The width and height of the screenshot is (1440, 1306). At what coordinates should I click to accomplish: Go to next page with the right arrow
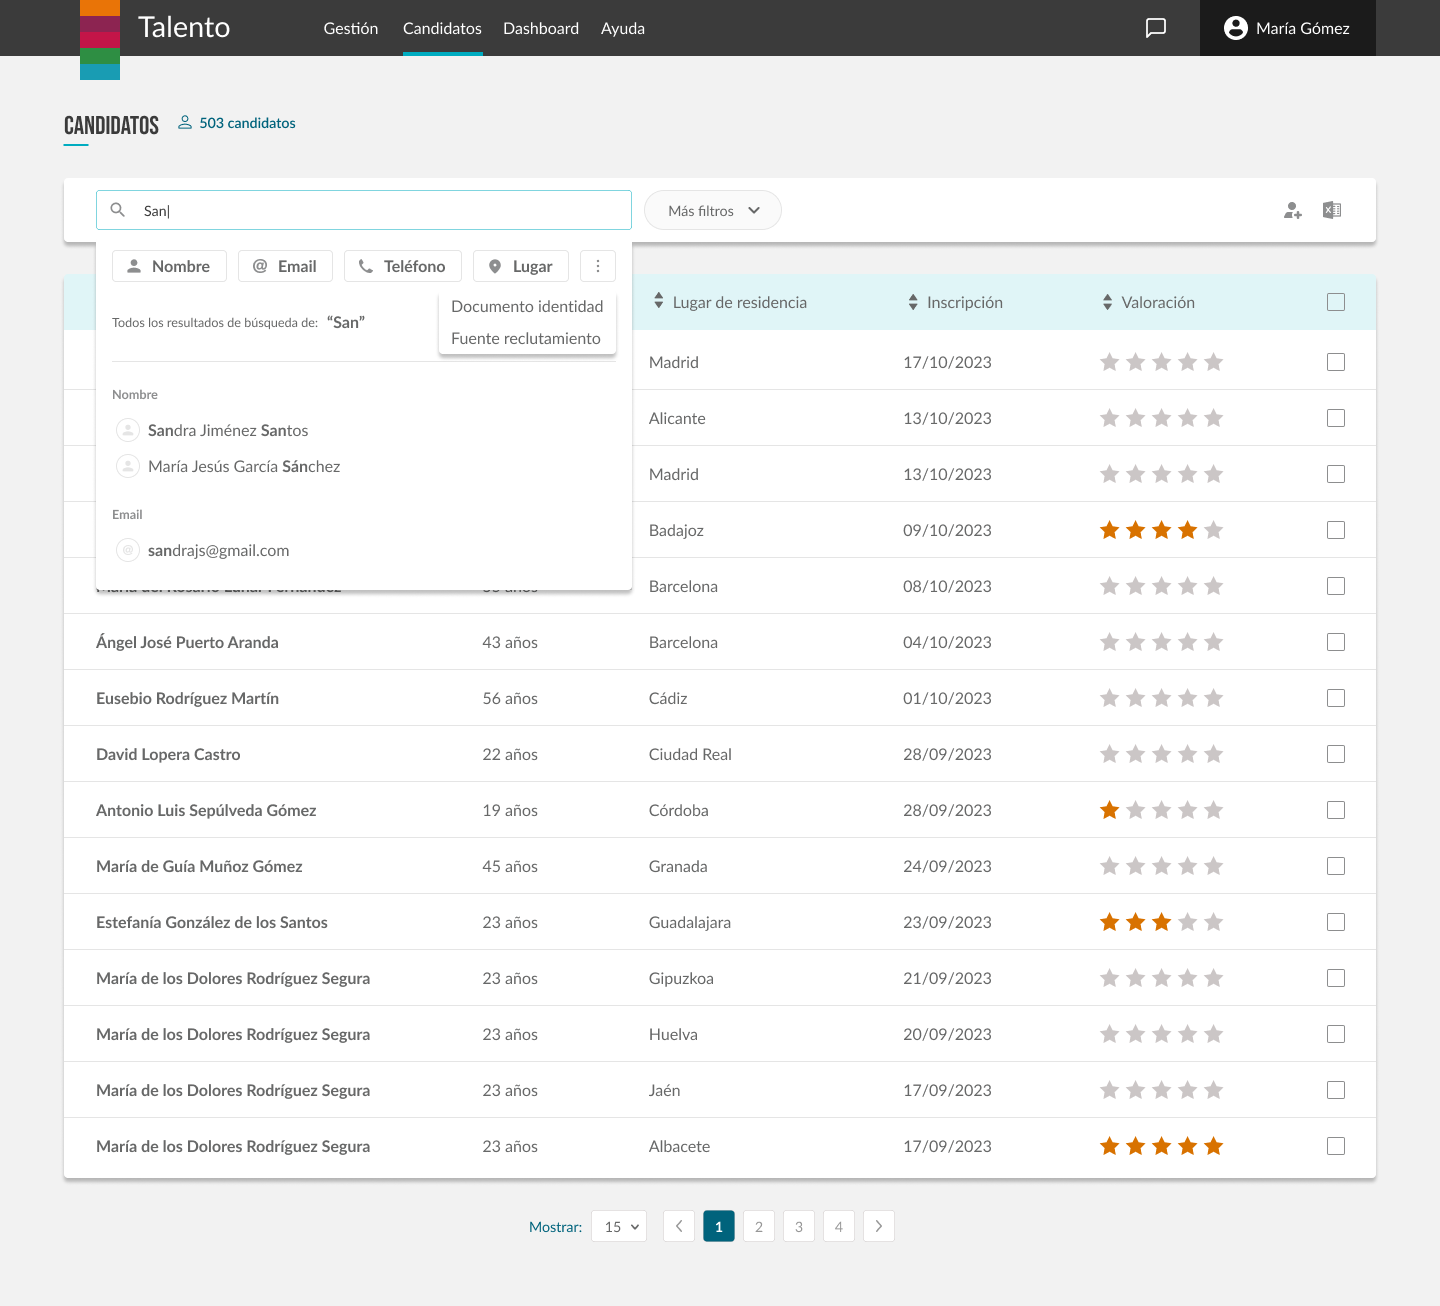click(x=878, y=1226)
